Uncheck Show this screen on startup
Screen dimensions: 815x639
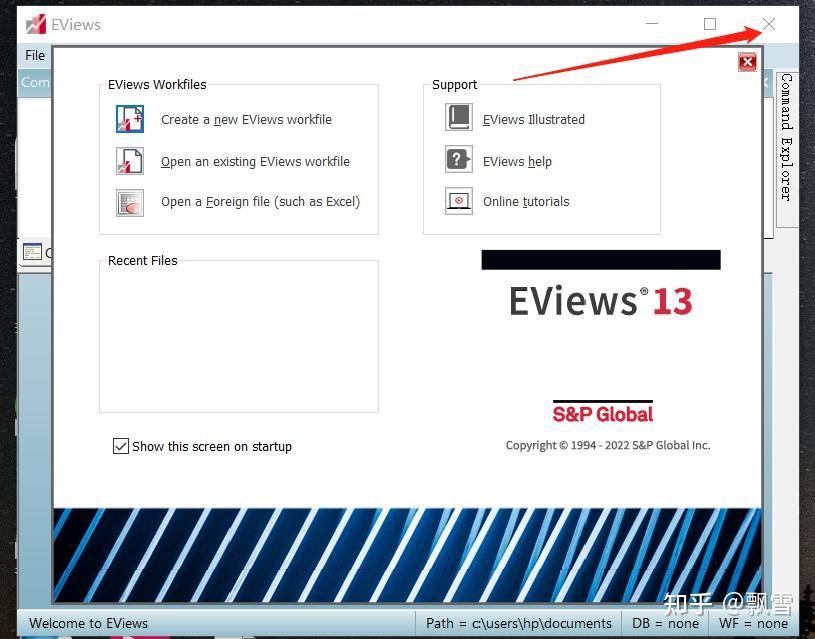[x=121, y=446]
